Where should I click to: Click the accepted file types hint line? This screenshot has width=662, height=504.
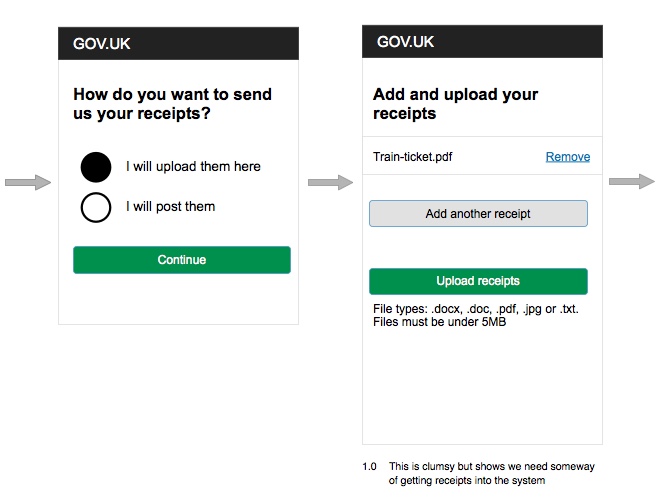tap(475, 309)
